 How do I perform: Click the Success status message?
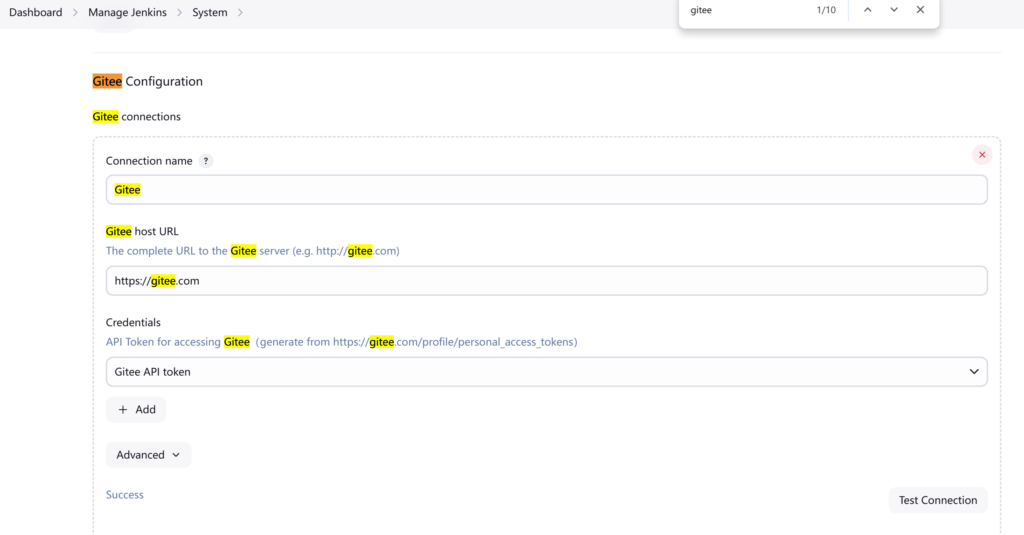point(125,494)
